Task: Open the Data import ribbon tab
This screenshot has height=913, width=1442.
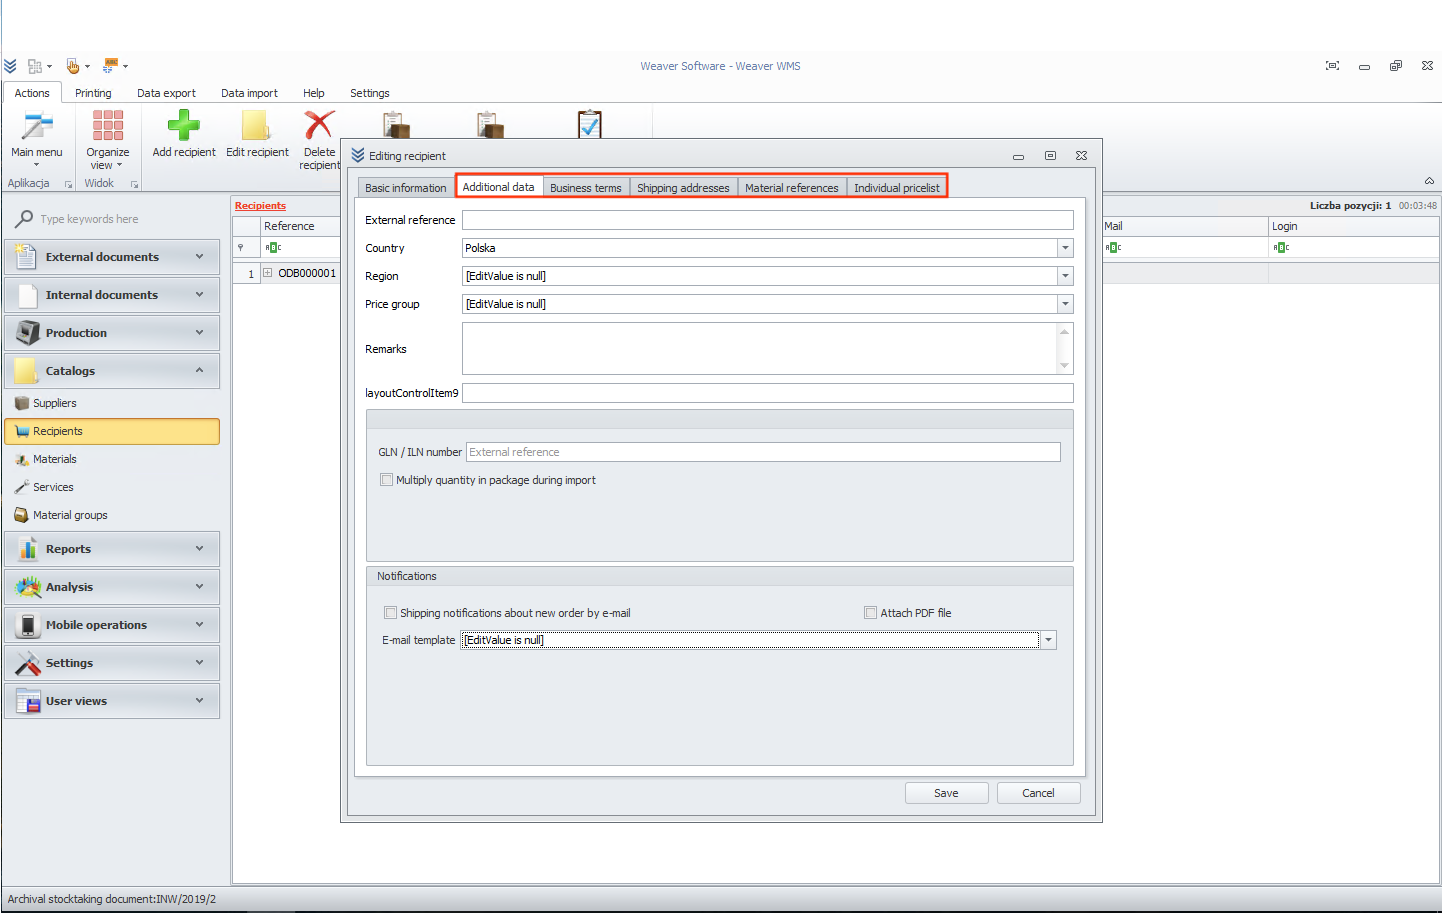Action: 249,93
